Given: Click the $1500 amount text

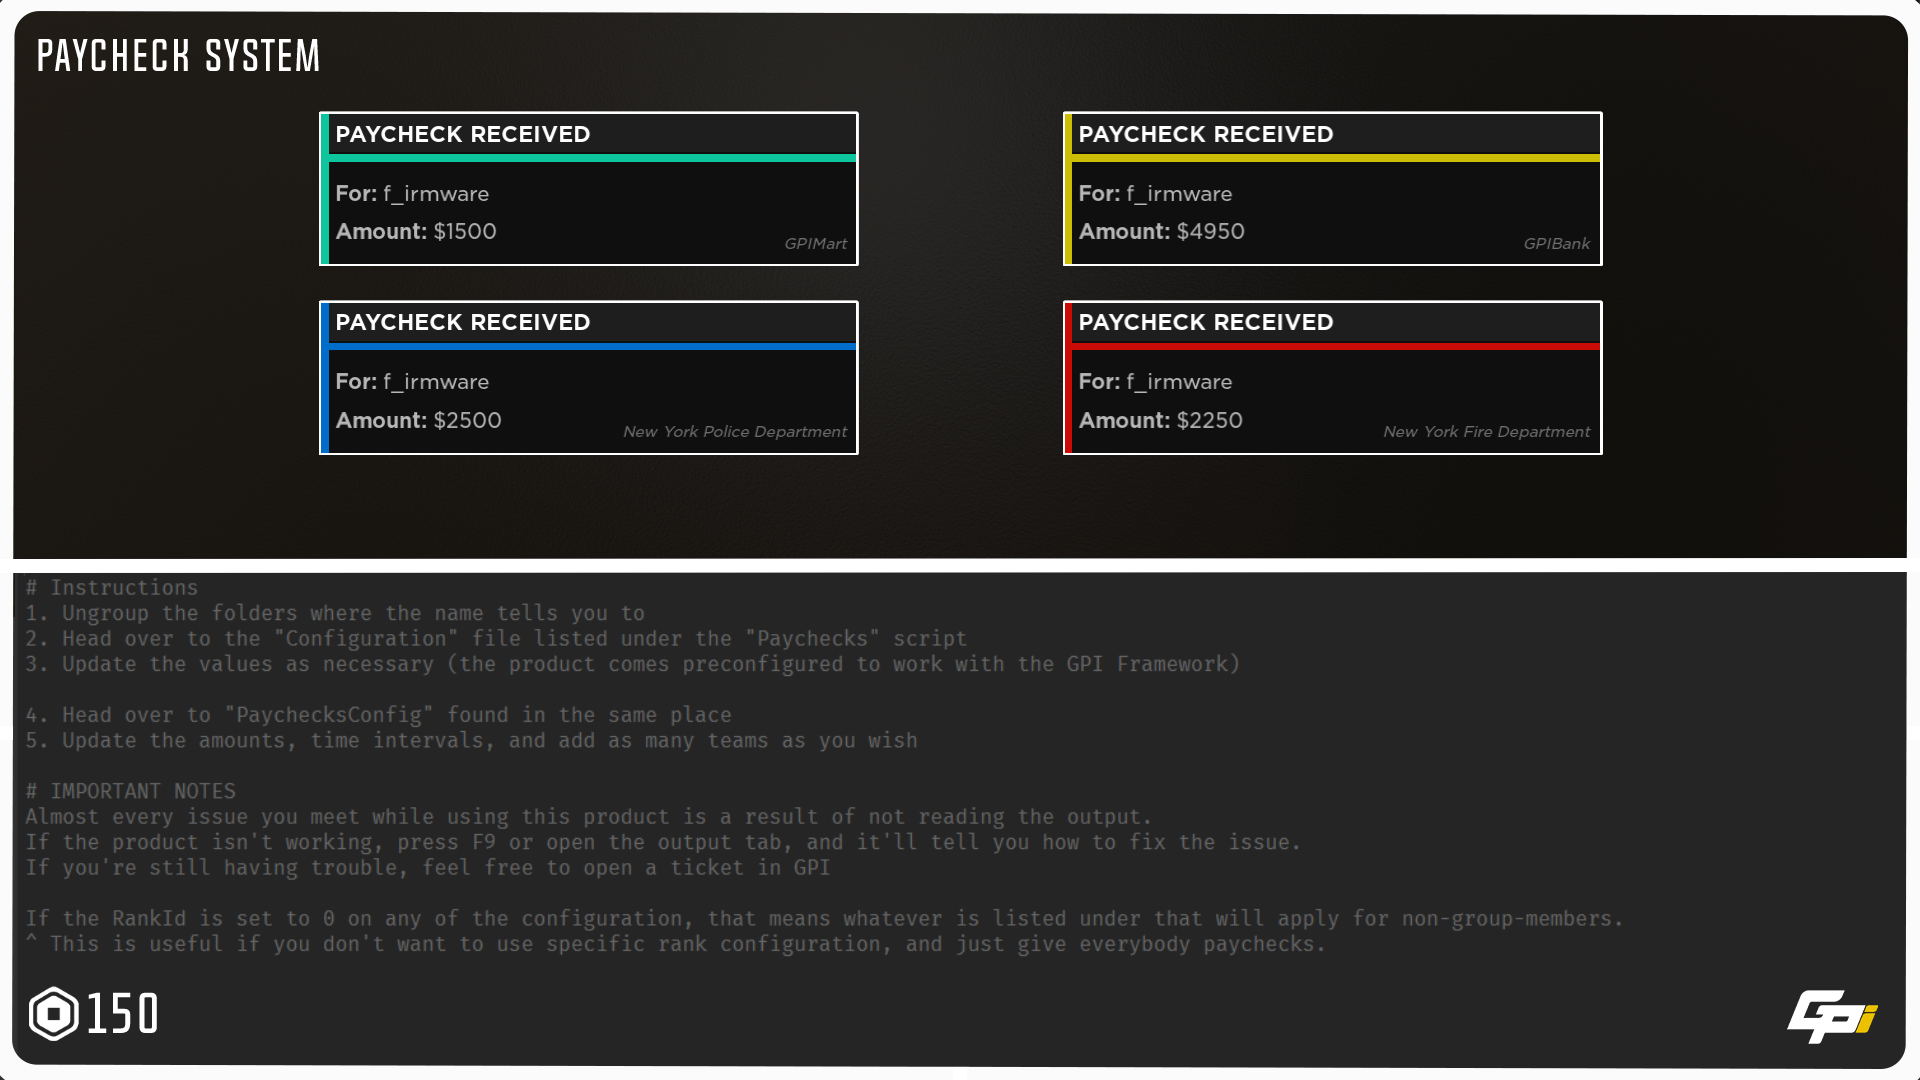Looking at the screenshot, I should [x=465, y=231].
